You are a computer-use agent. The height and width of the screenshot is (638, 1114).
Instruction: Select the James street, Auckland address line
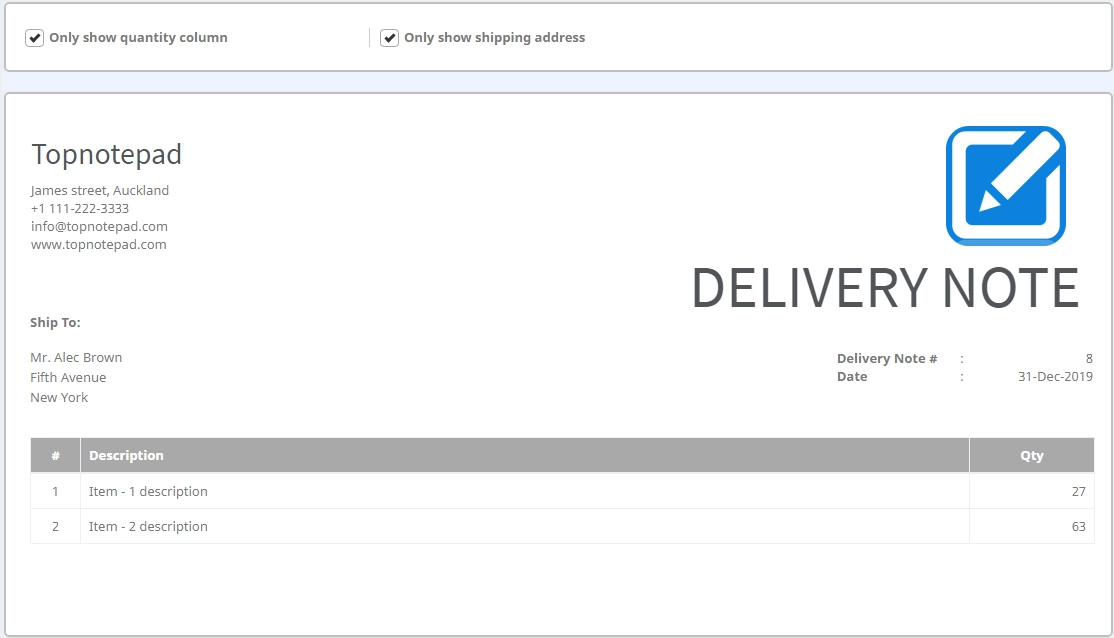point(99,190)
